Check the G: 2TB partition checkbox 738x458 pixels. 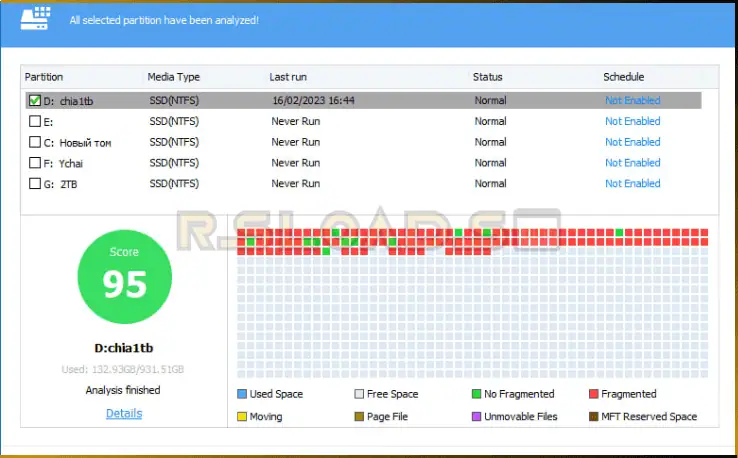click(35, 183)
